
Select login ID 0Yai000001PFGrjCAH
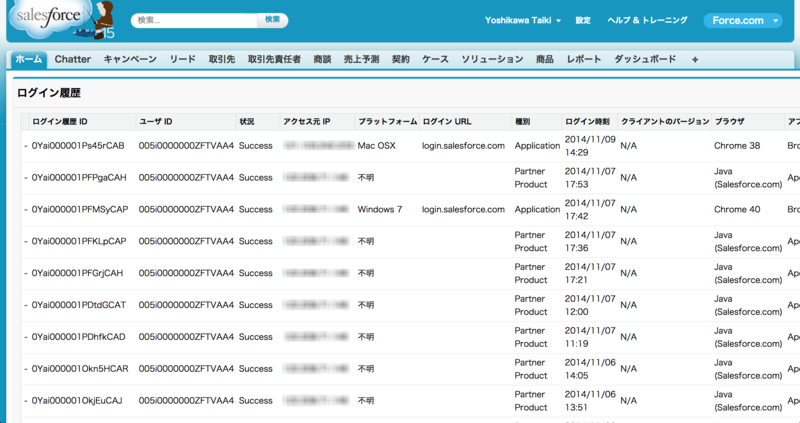[x=78, y=273]
